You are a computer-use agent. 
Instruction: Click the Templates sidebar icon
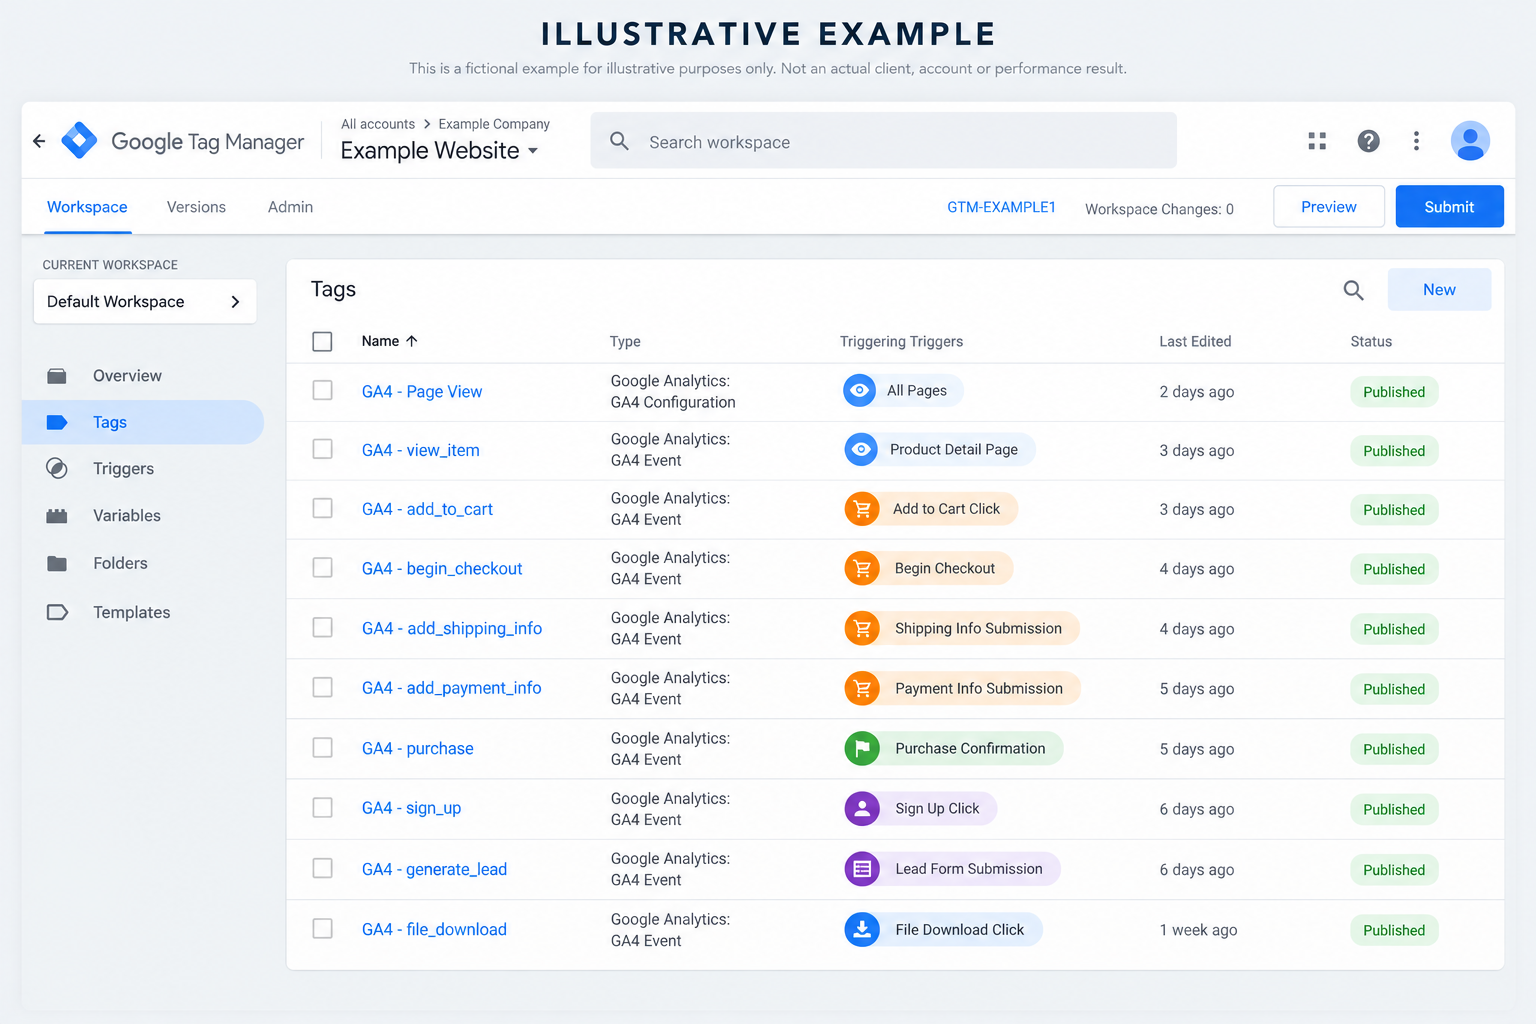57,612
